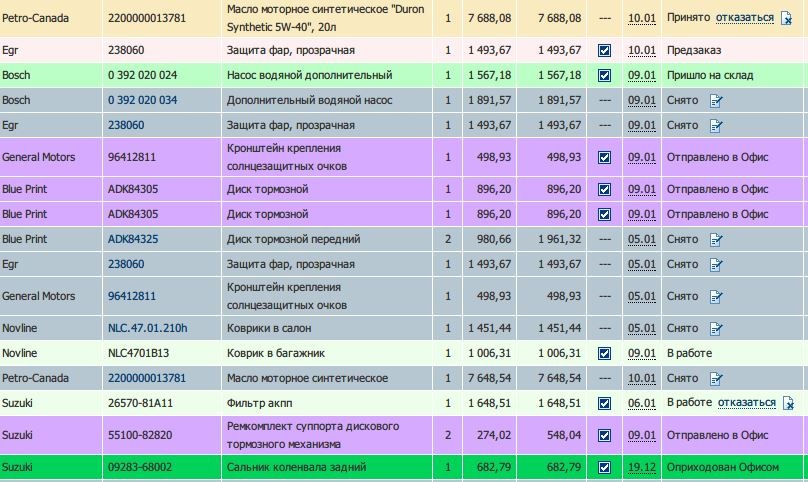Image resolution: width=808 pixels, height=482 pixels.
Task: Click отказаться link in Petro-Canada Принято row
Action: click(x=745, y=18)
